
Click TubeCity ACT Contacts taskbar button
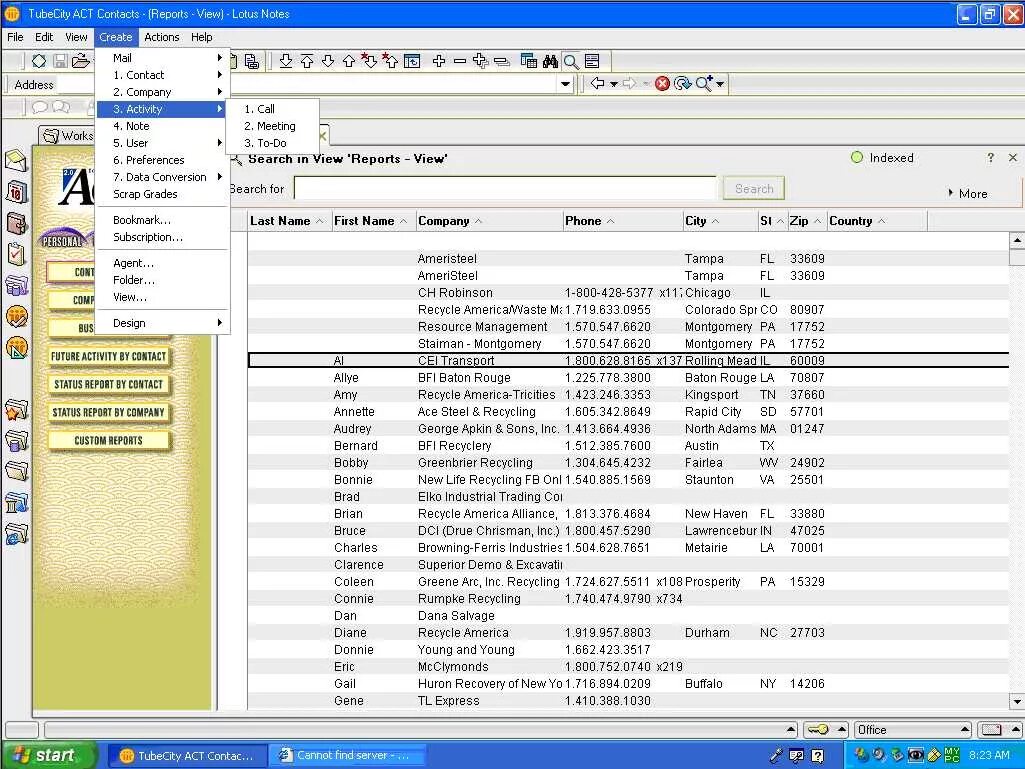tap(187, 755)
